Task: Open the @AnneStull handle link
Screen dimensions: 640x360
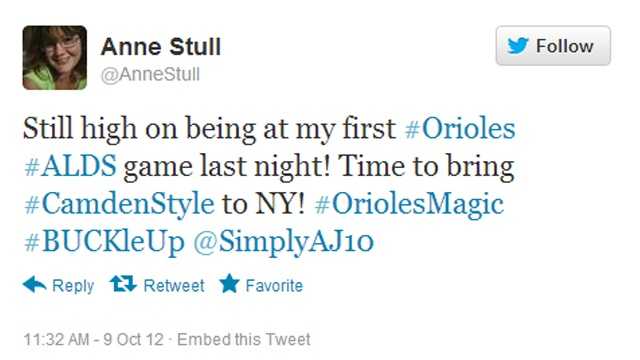Action: pyautogui.click(x=150, y=75)
